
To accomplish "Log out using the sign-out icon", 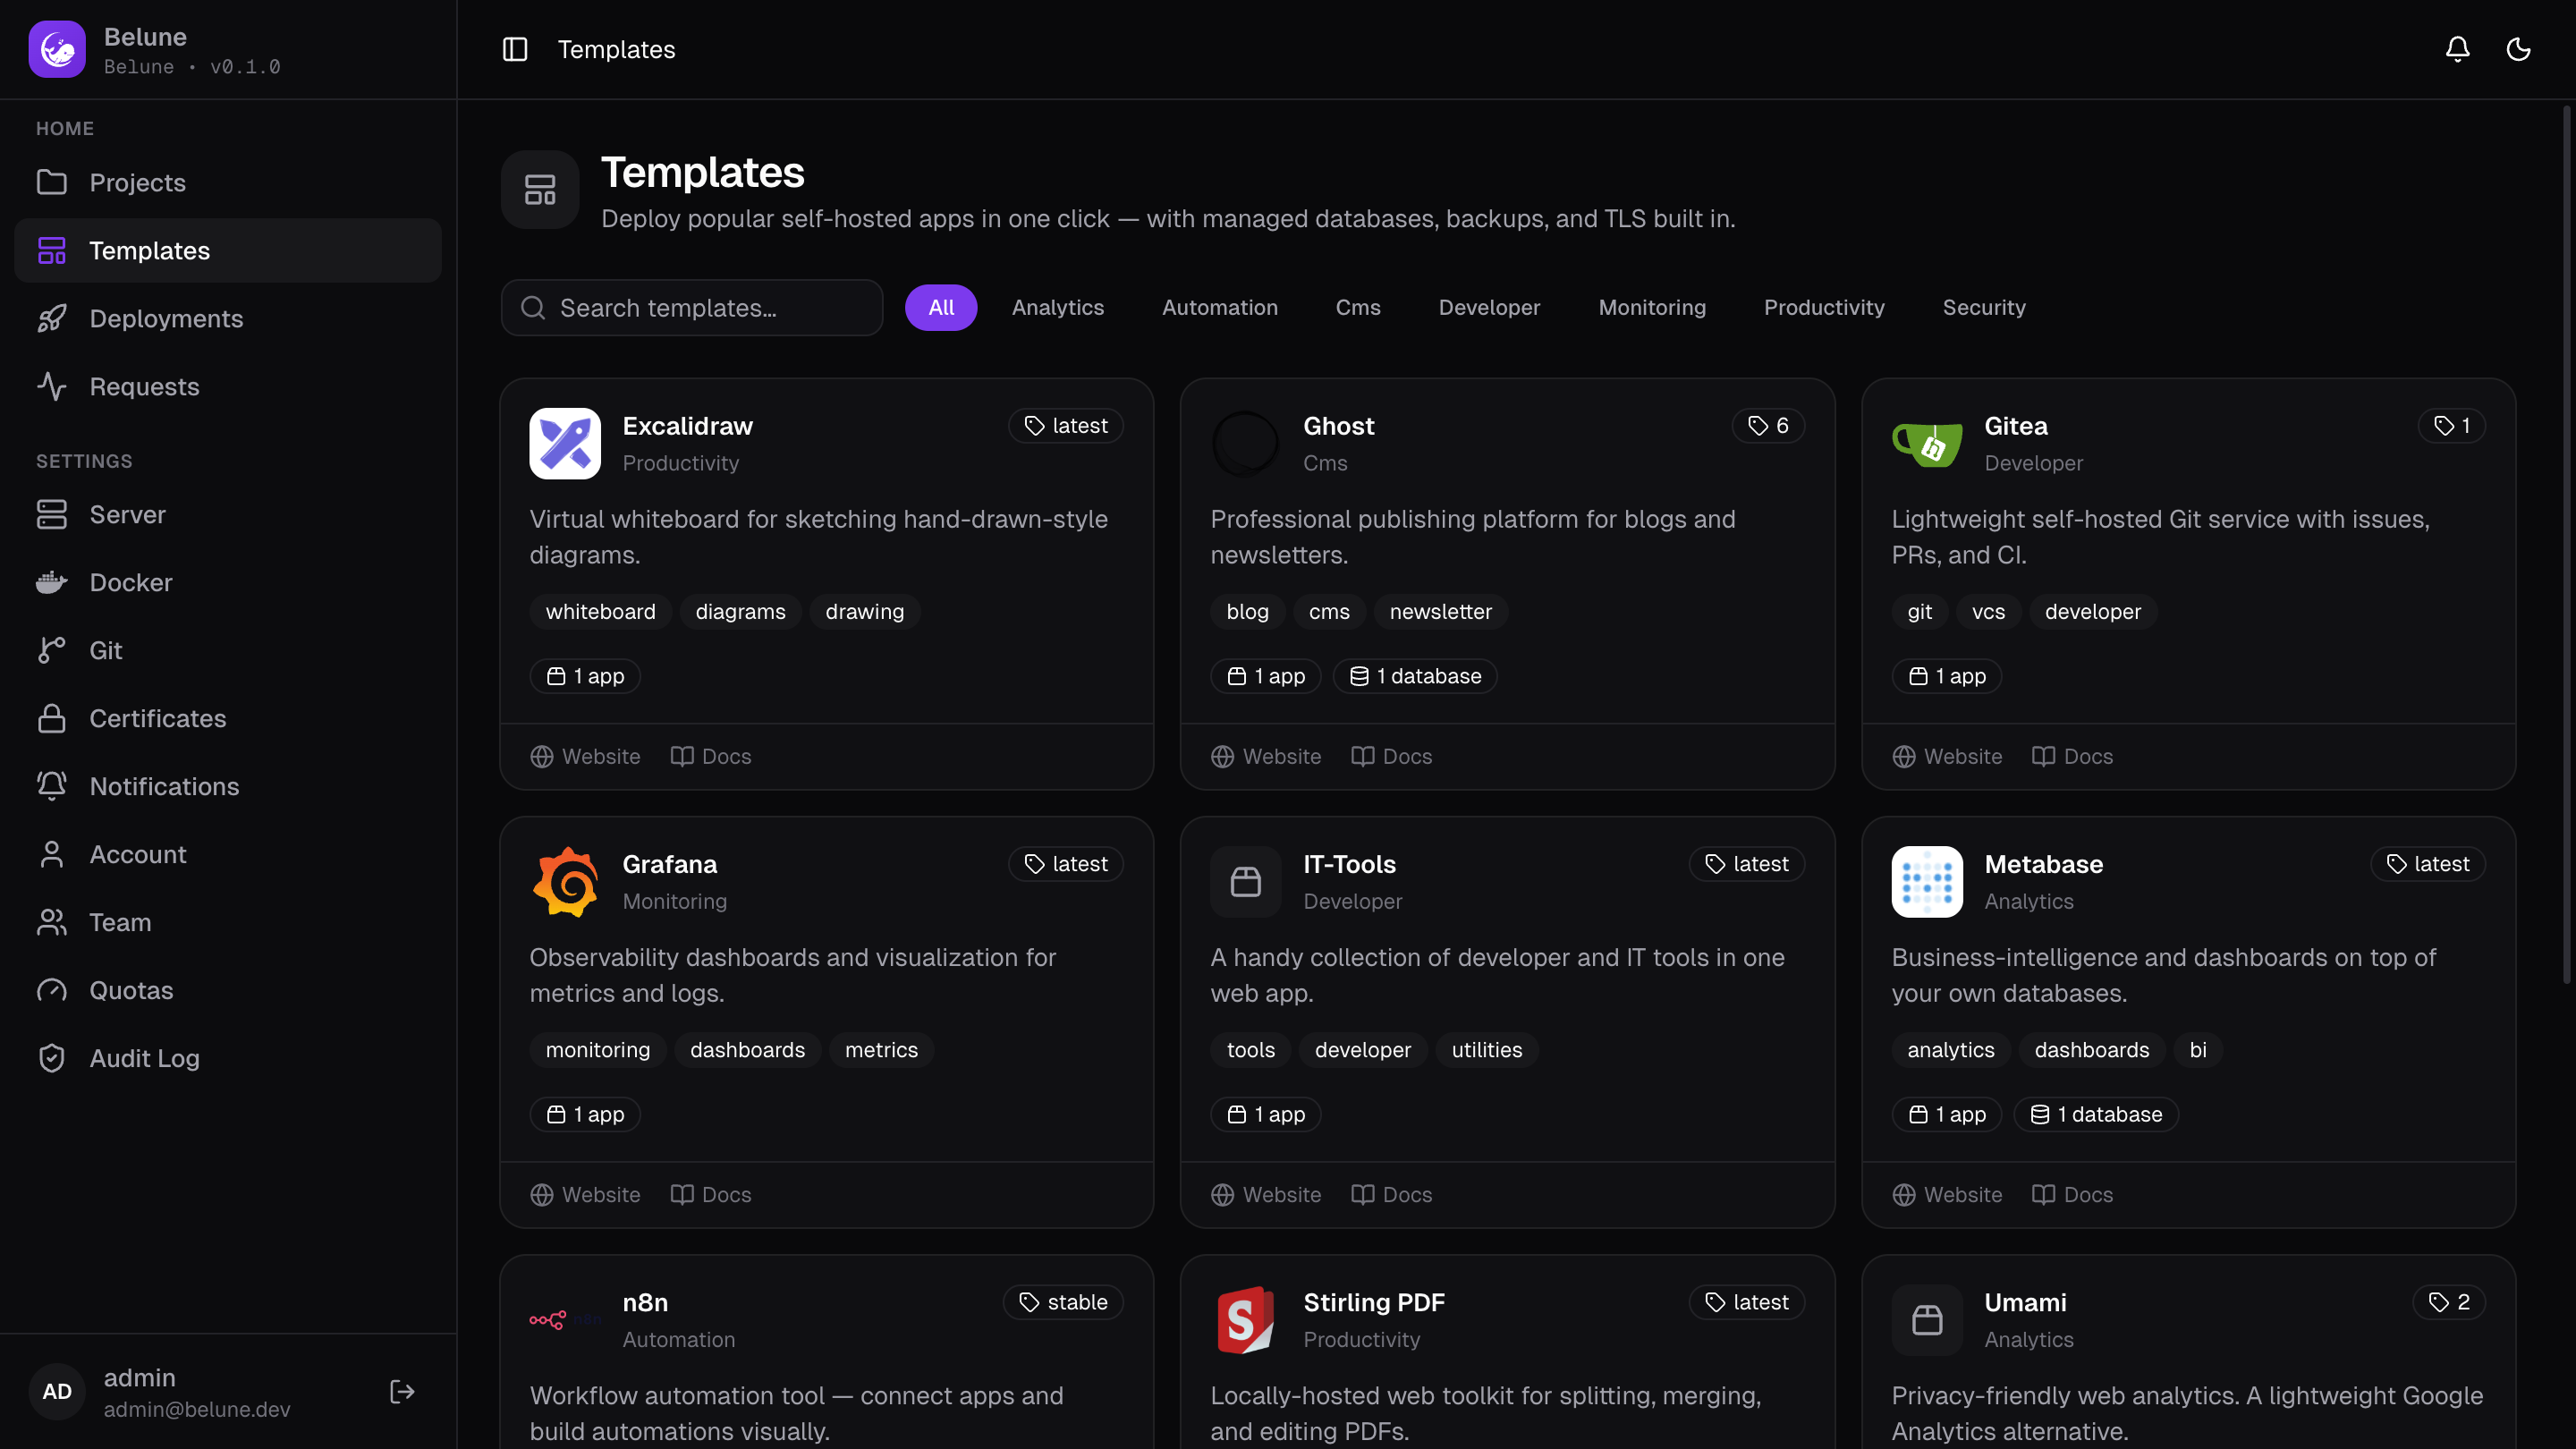I will coord(402,1392).
